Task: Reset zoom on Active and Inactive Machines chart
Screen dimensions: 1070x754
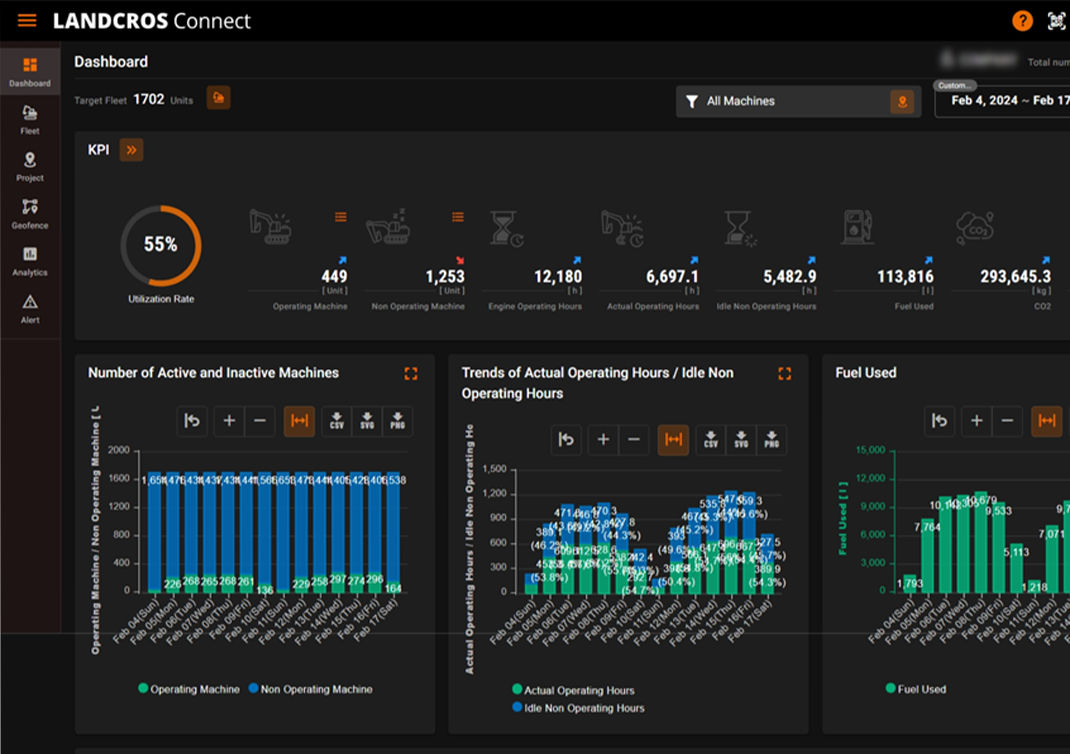Action: (x=192, y=420)
